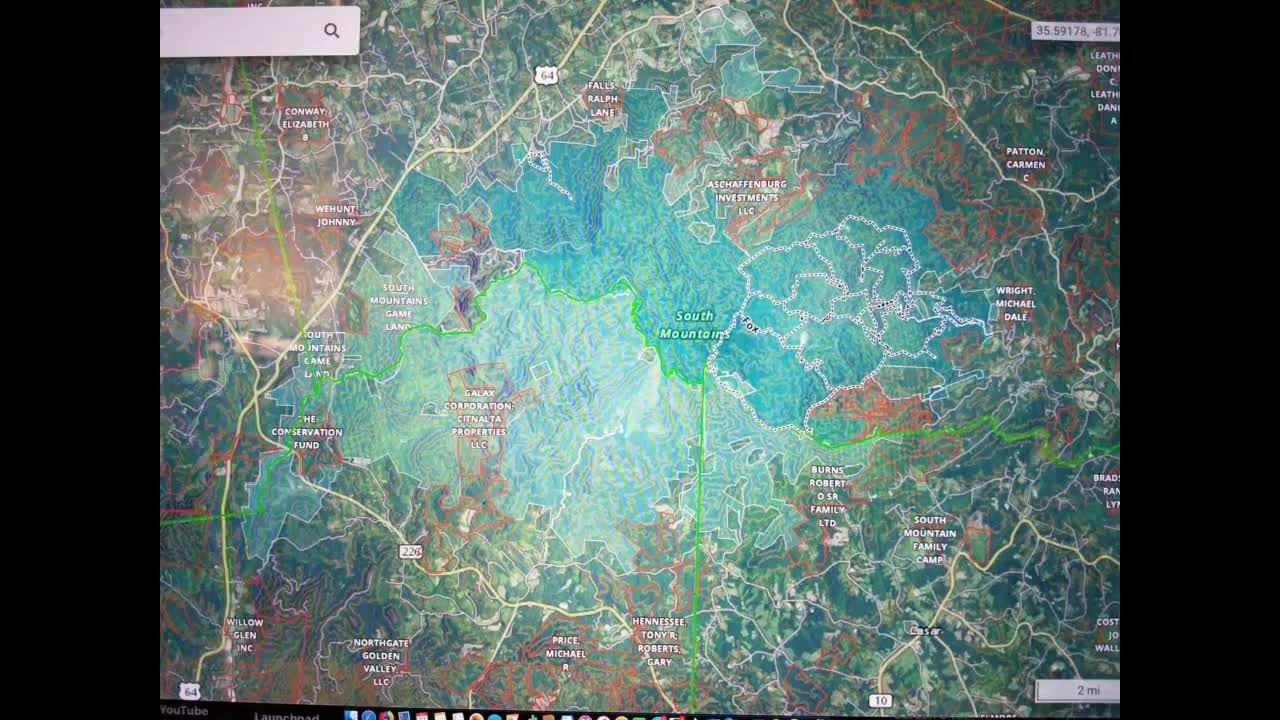Screen dimensions: 1280x720
Task: Select the PRICE, MICHAEL R parcel label
Action: 565,653
